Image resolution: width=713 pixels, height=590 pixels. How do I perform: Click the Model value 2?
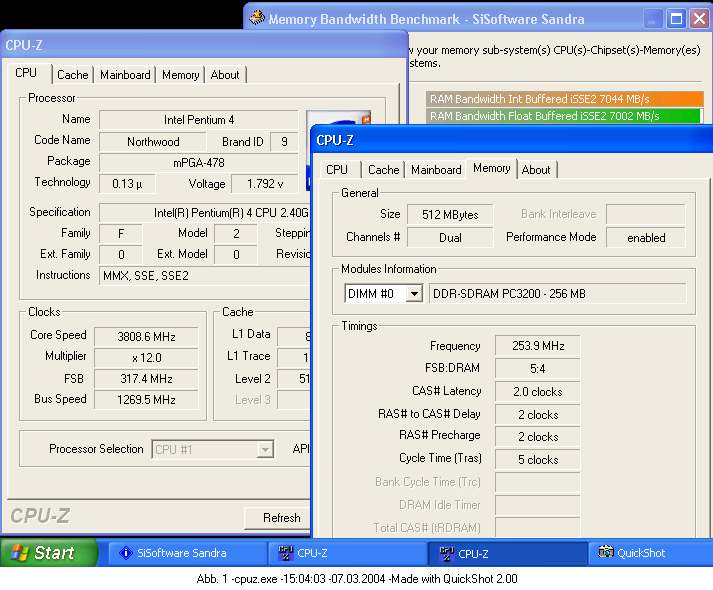tap(236, 234)
